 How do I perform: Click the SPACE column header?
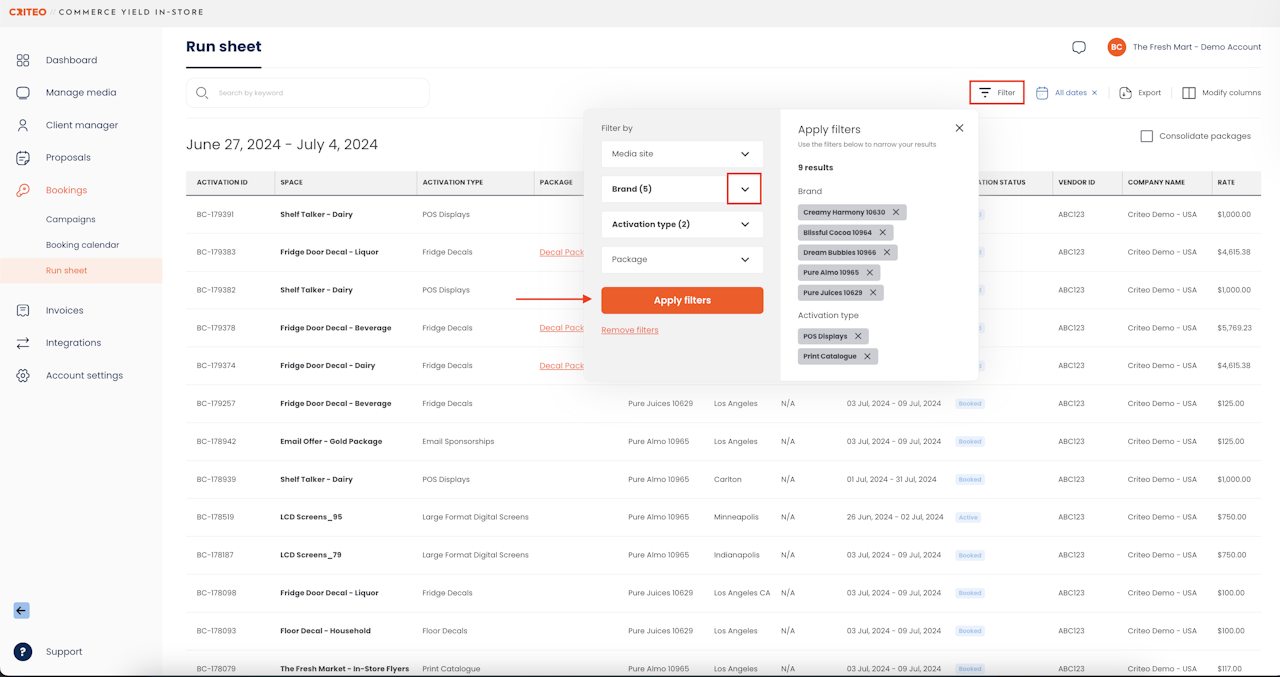pyautogui.click(x=291, y=183)
